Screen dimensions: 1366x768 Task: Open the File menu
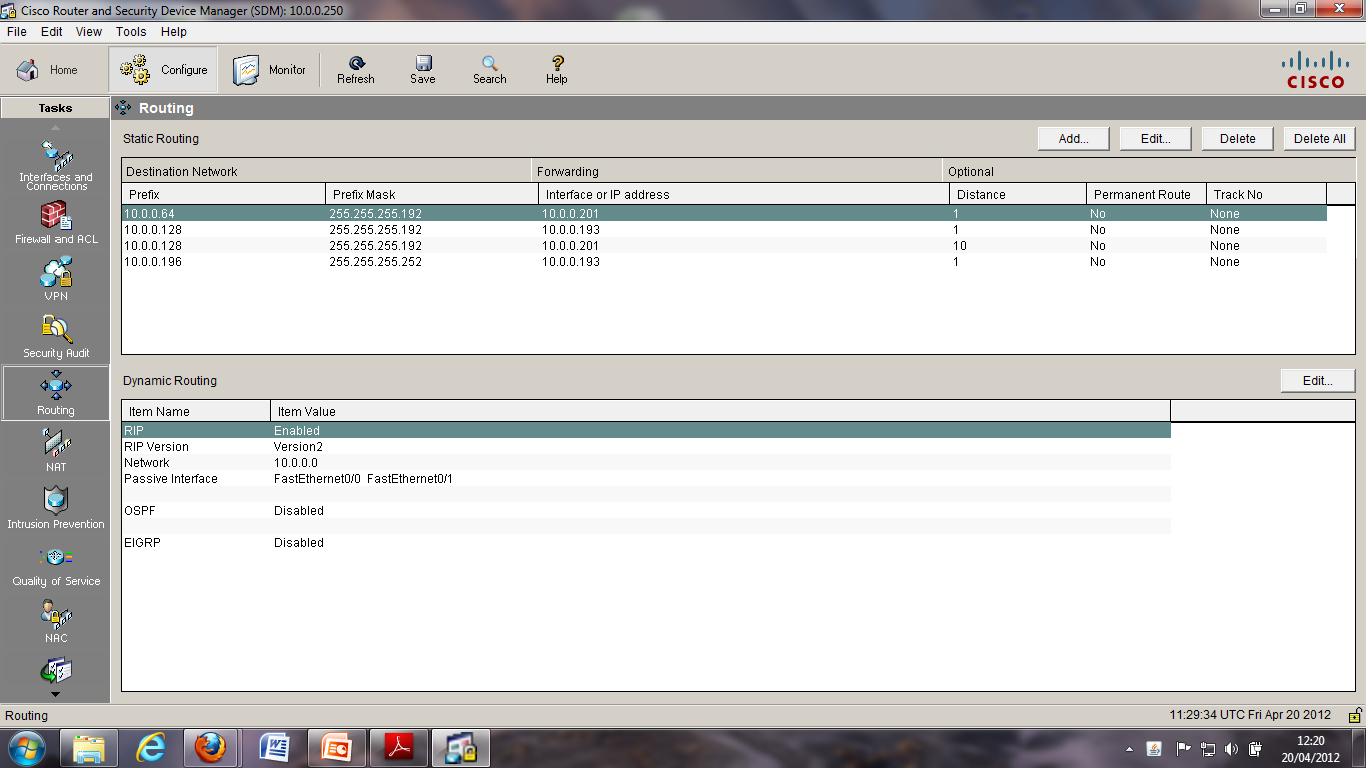click(17, 32)
